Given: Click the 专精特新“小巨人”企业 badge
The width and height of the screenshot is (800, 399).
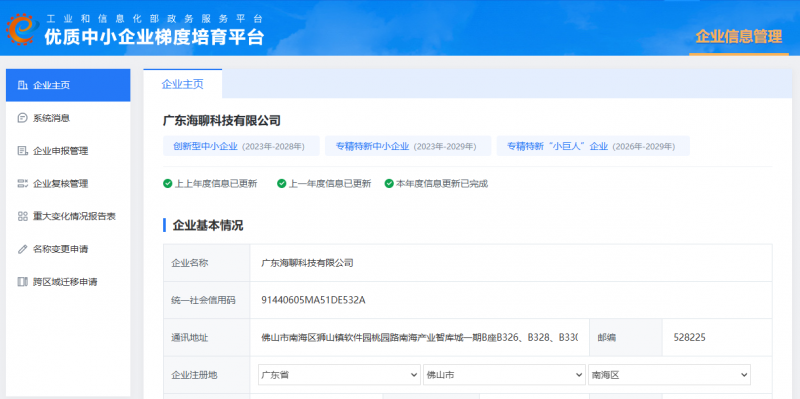Looking at the screenshot, I should tap(593, 146).
